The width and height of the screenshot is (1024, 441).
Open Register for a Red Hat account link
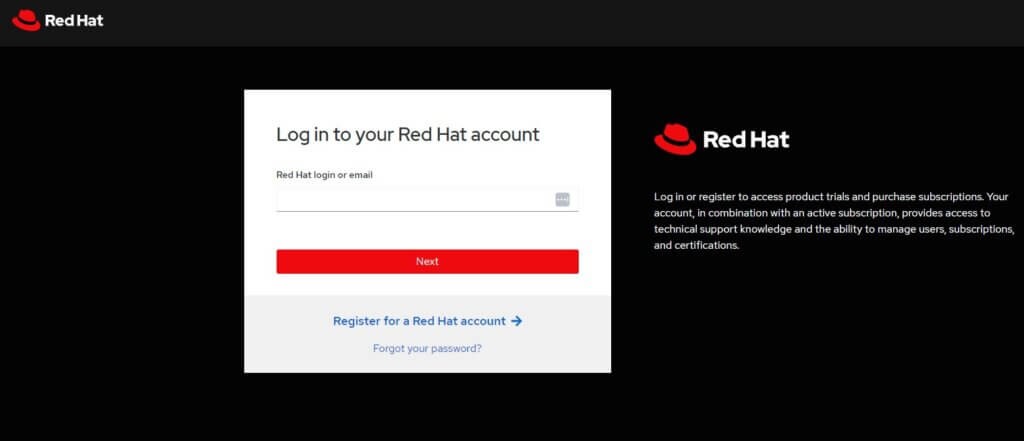pyautogui.click(x=427, y=321)
